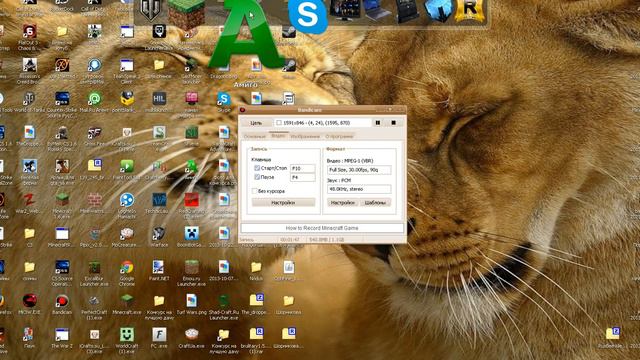Click the Шаблоны button
Image resolution: width=640 pixels, height=360 pixels.
(x=375, y=202)
